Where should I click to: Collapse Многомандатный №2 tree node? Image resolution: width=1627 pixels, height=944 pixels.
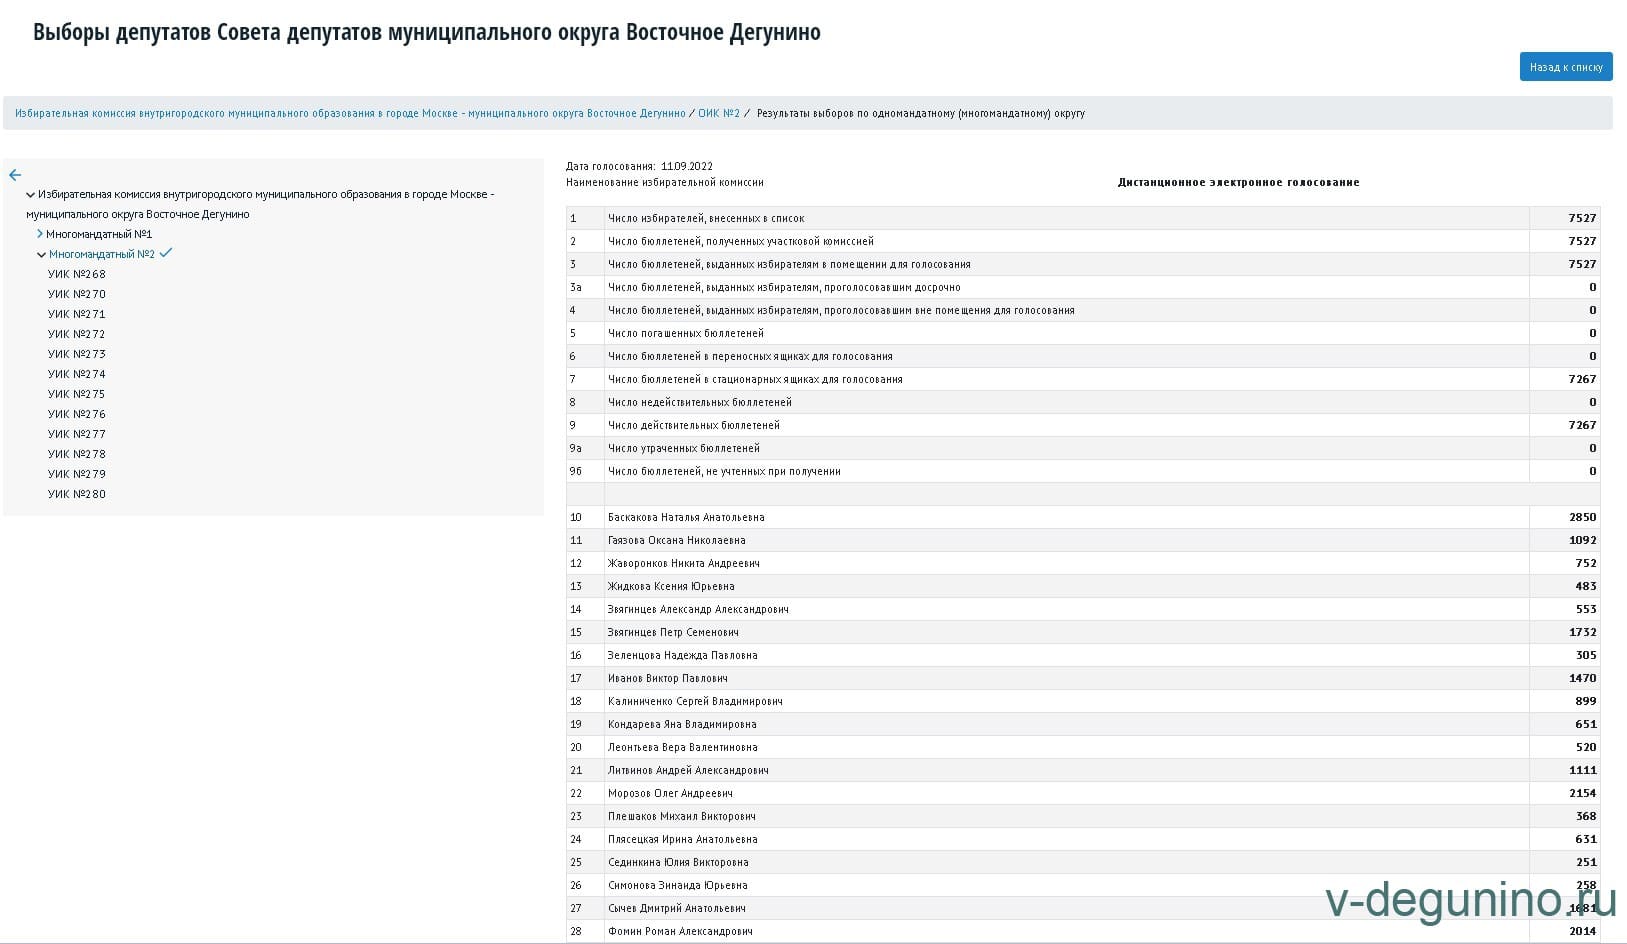[41, 255]
